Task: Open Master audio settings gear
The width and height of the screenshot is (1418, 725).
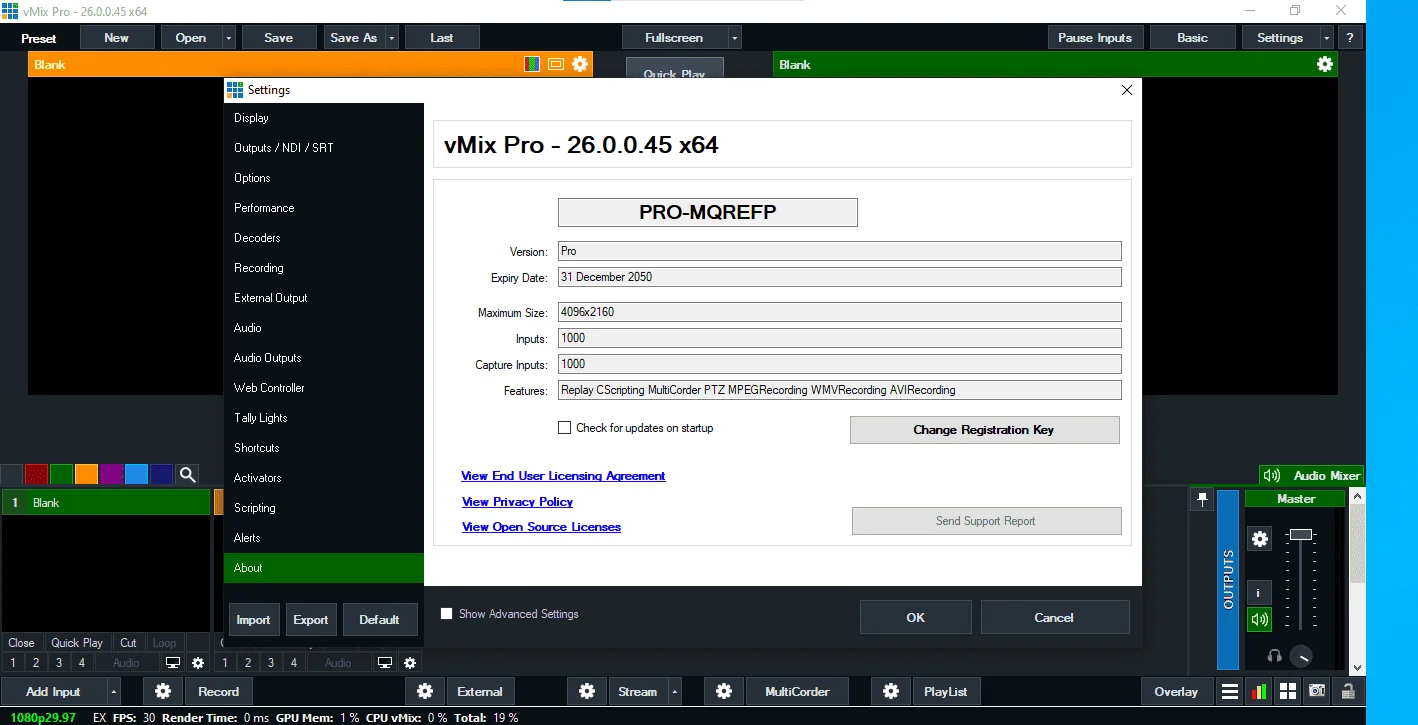Action: click(1260, 539)
